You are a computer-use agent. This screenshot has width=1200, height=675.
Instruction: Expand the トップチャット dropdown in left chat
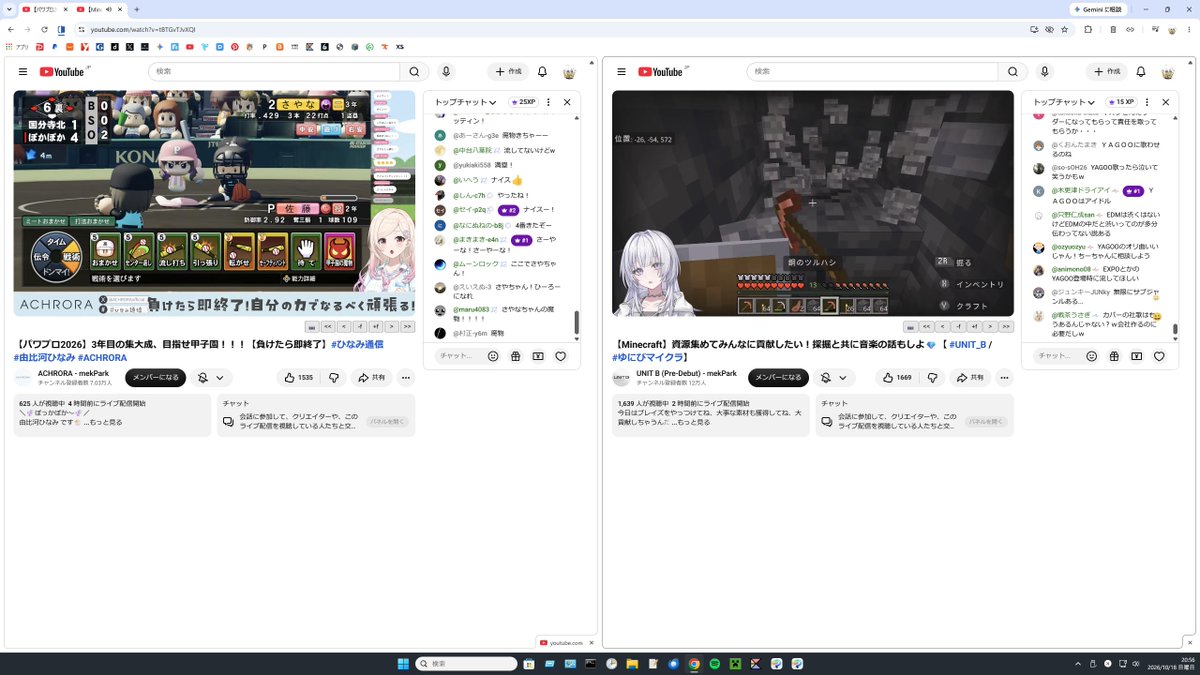point(465,102)
